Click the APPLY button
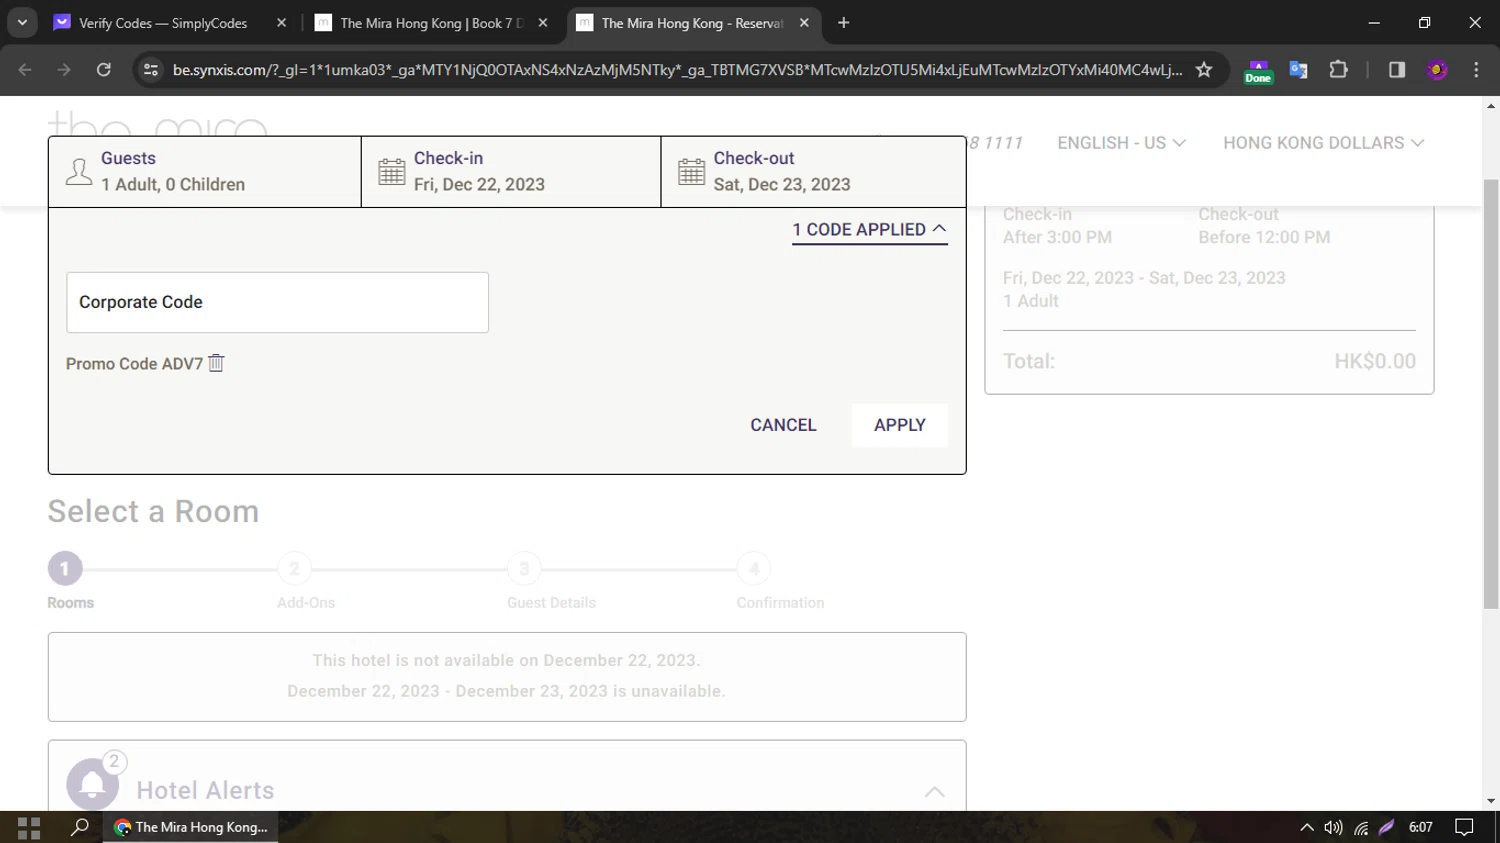1500x843 pixels. tap(899, 425)
